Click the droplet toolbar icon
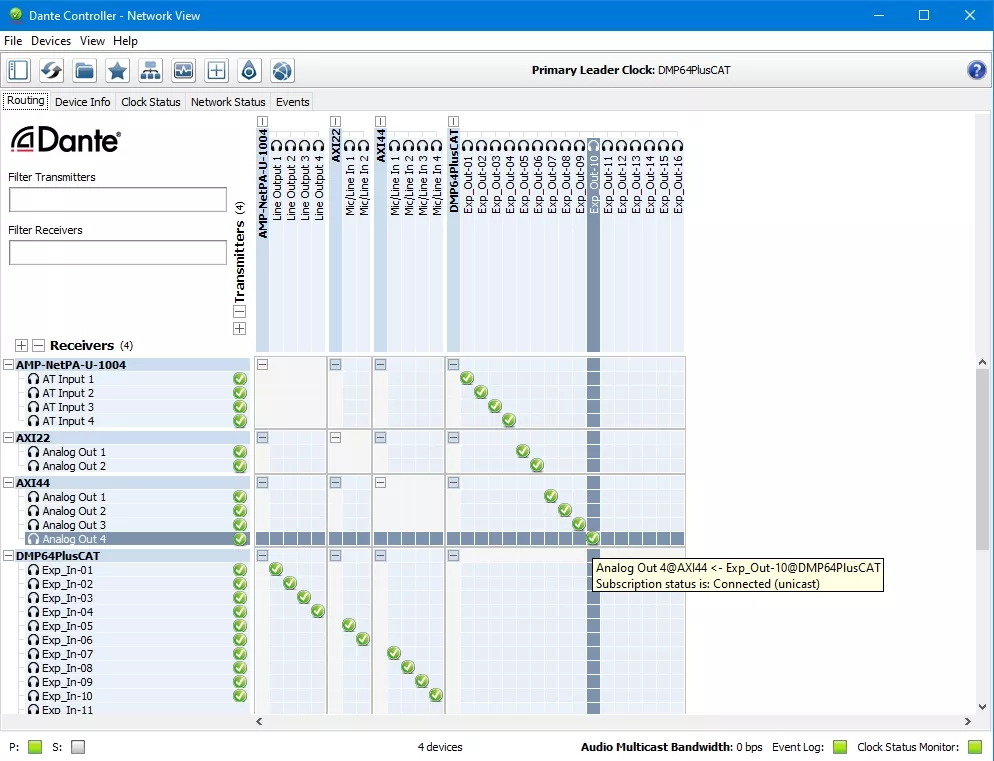Viewport: 994px width, 761px height. tap(249, 70)
